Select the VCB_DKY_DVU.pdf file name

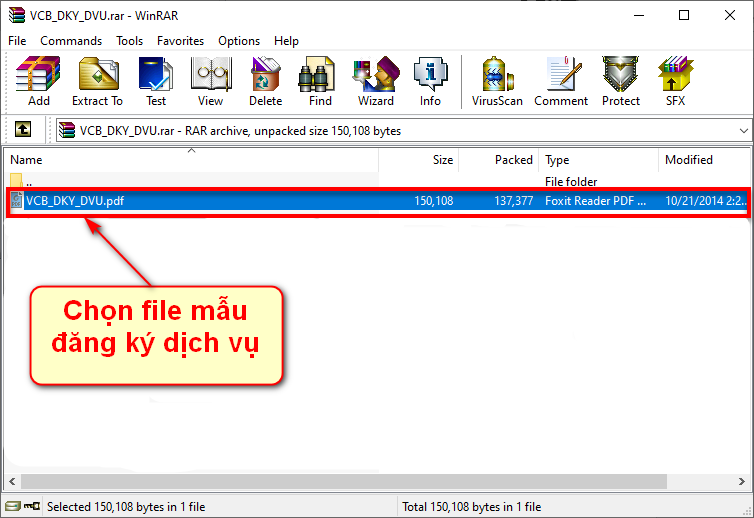point(75,201)
